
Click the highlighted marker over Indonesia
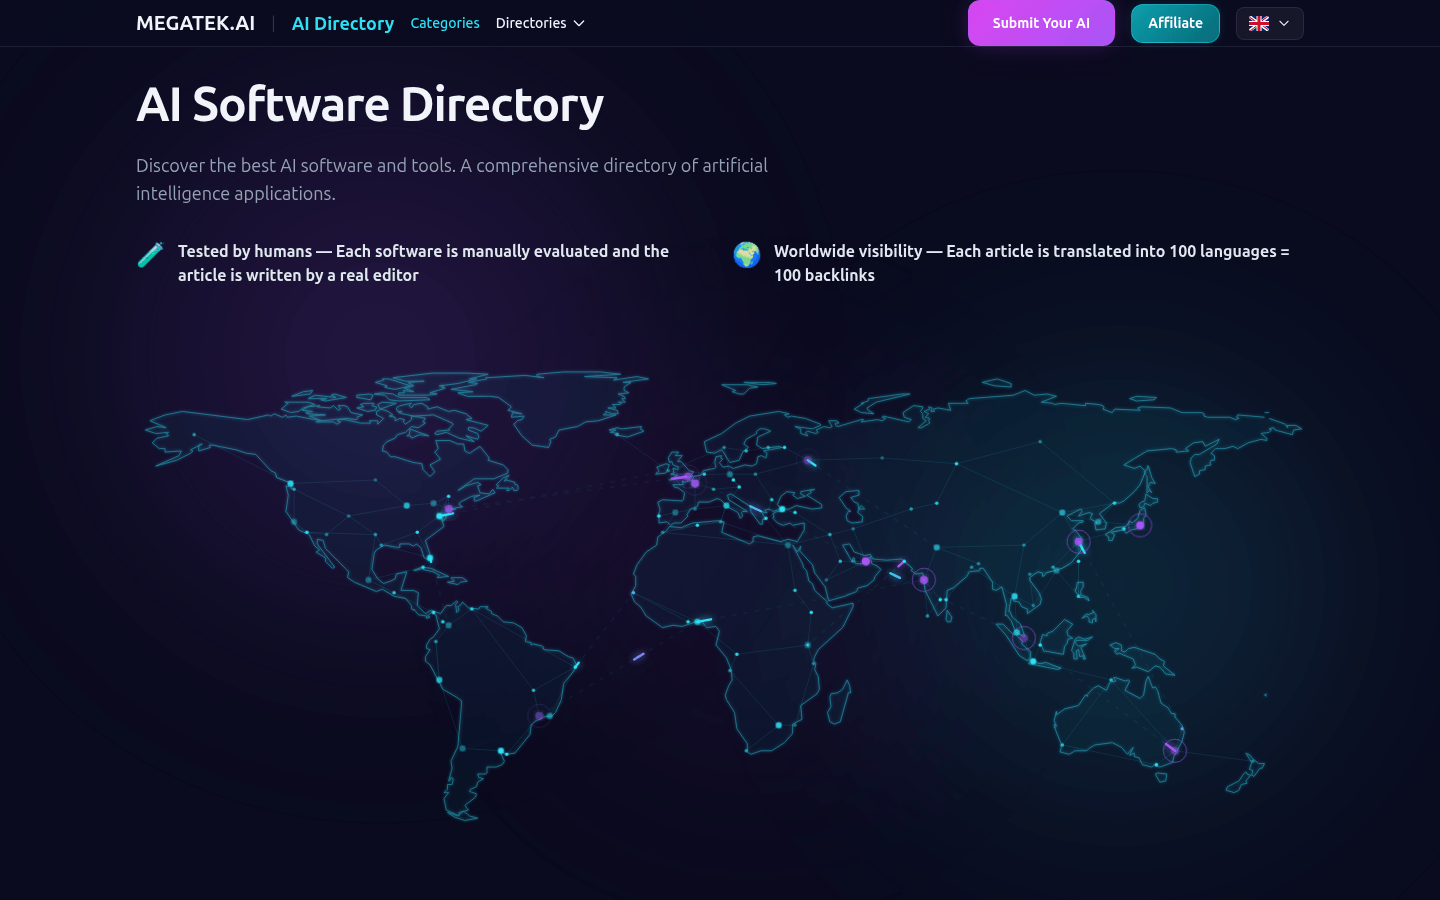coord(1024,636)
